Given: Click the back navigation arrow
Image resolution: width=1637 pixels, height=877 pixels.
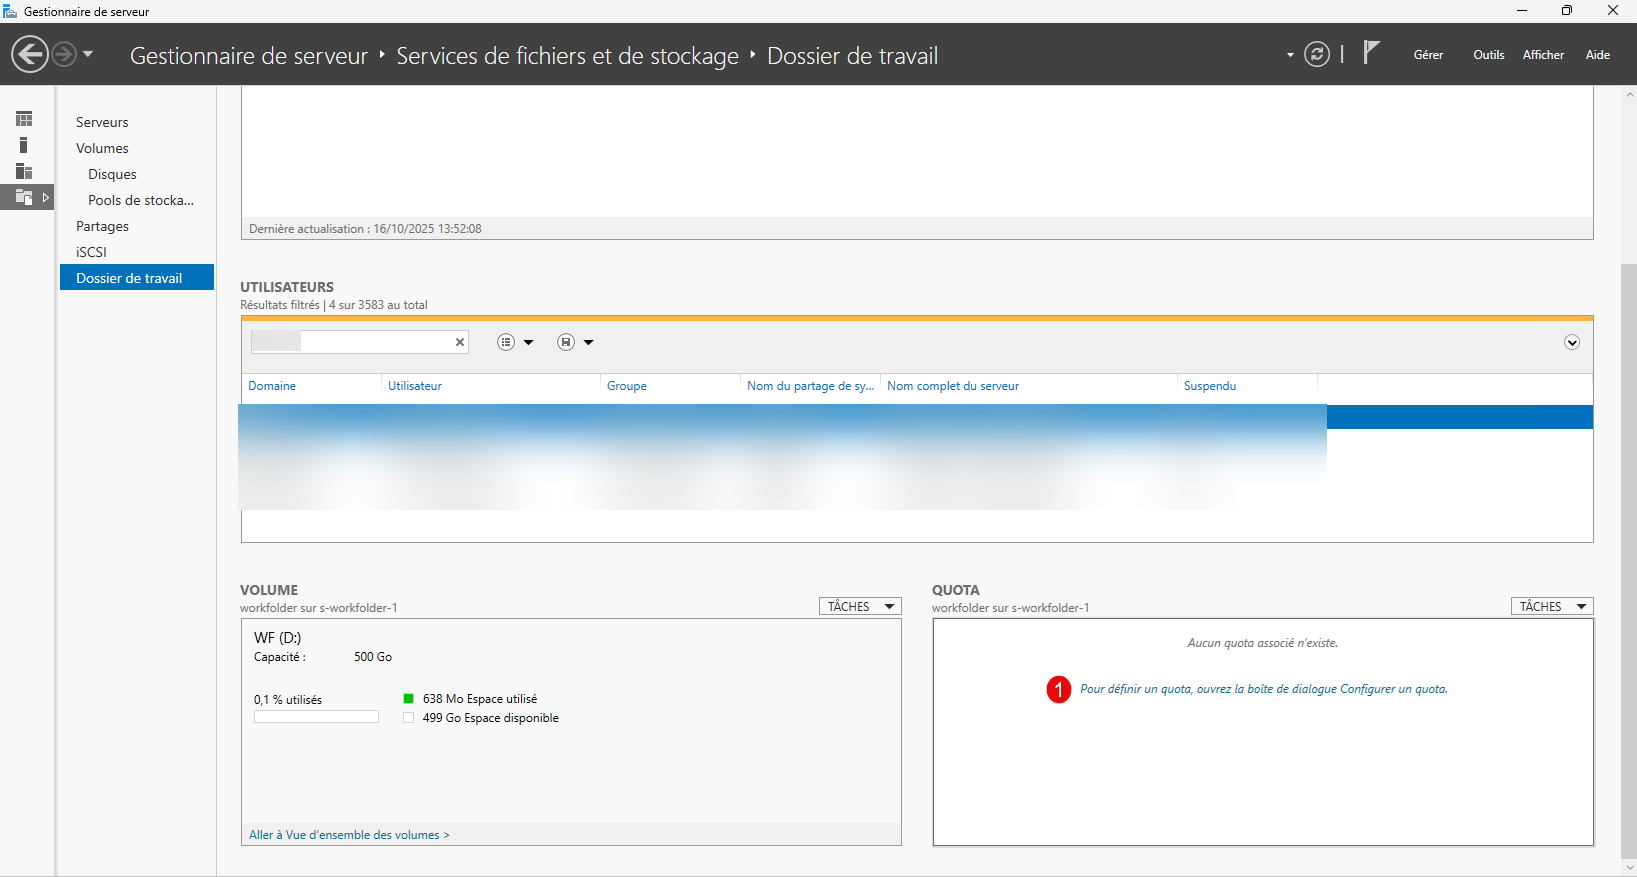Looking at the screenshot, I should tap(30, 54).
